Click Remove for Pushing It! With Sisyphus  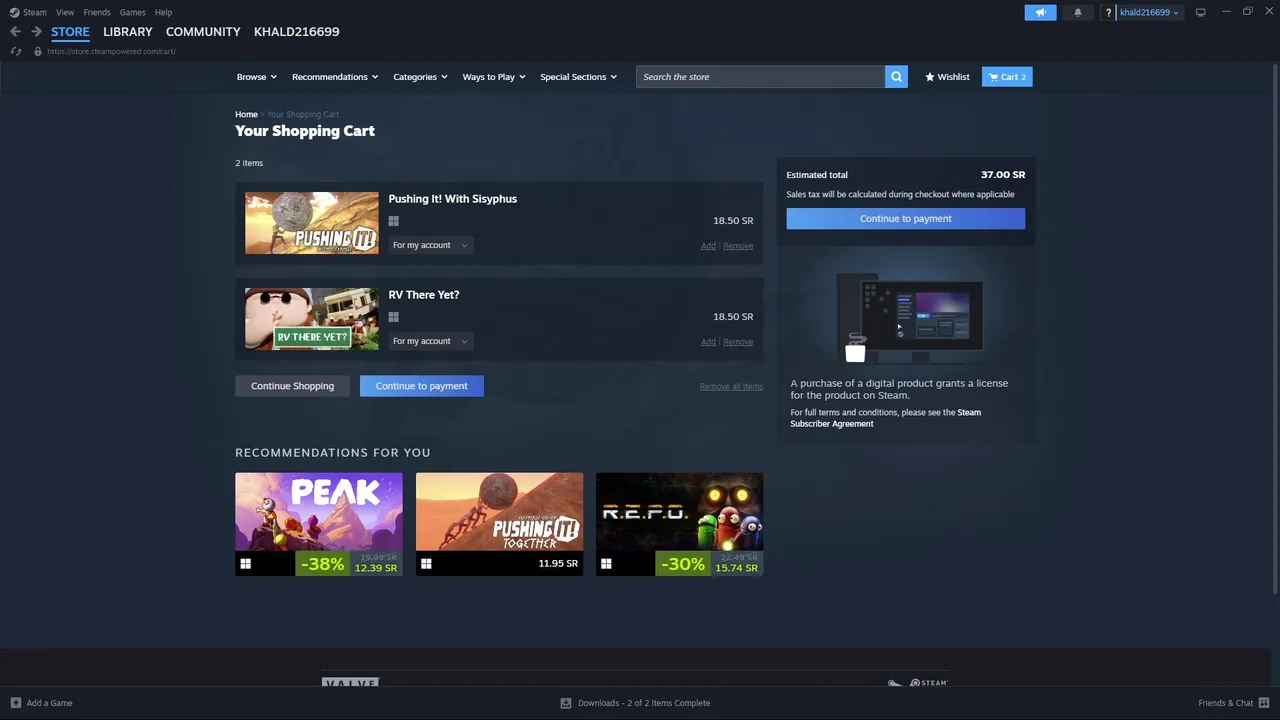[738, 246]
